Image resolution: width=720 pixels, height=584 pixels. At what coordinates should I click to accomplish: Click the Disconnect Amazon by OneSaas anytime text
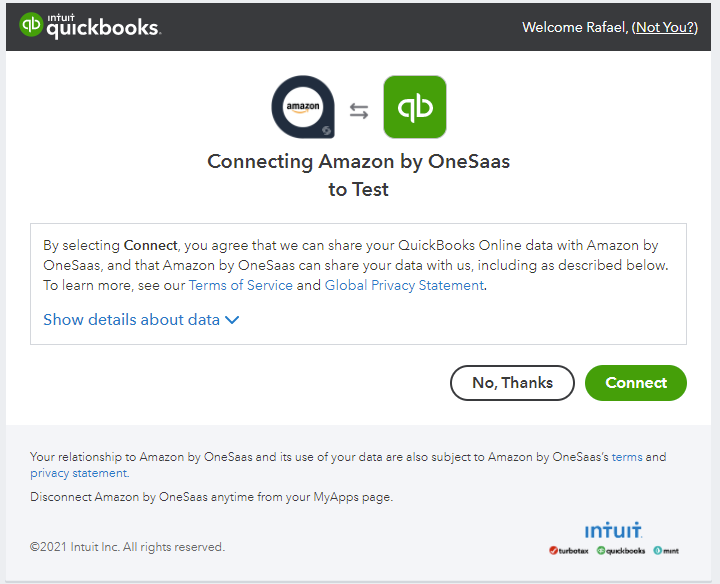point(212,497)
